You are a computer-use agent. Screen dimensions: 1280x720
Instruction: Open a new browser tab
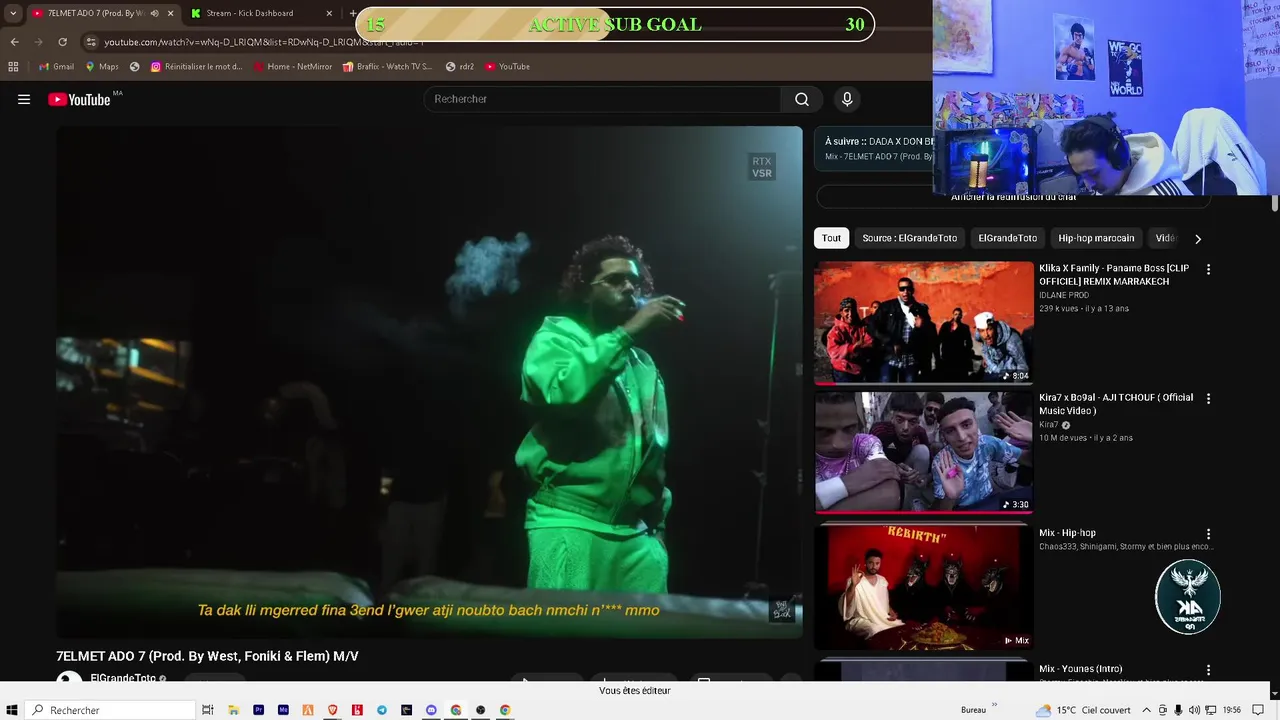[x=352, y=13]
